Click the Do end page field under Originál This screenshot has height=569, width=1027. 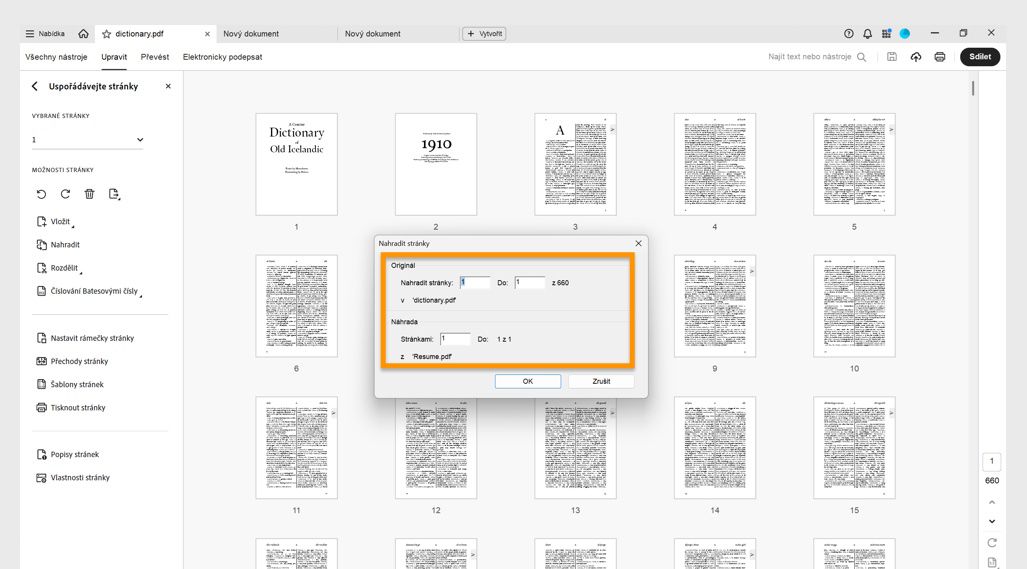point(530,283)
